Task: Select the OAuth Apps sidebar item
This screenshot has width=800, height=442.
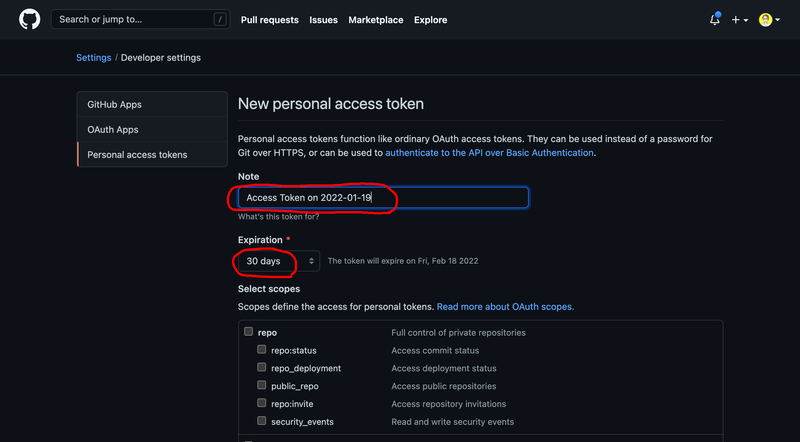Action: (x=113, y=130)
